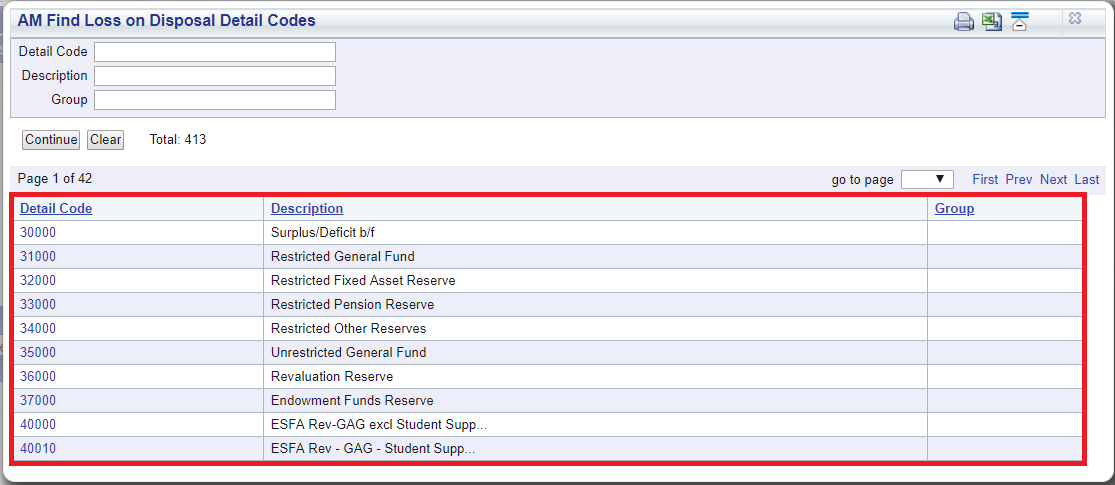Close the Find Loss dialog

1075,19
